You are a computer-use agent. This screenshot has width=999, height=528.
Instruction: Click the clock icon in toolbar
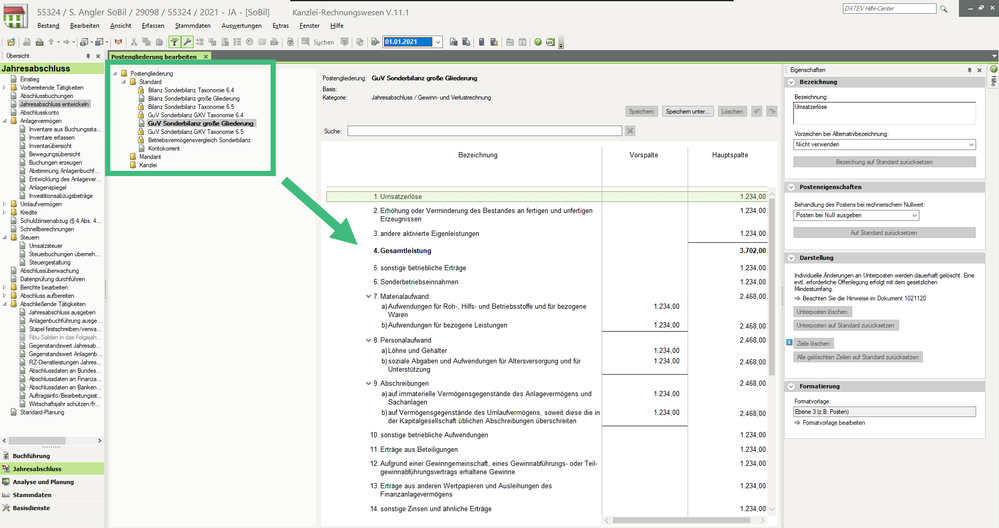pos(249,42)
